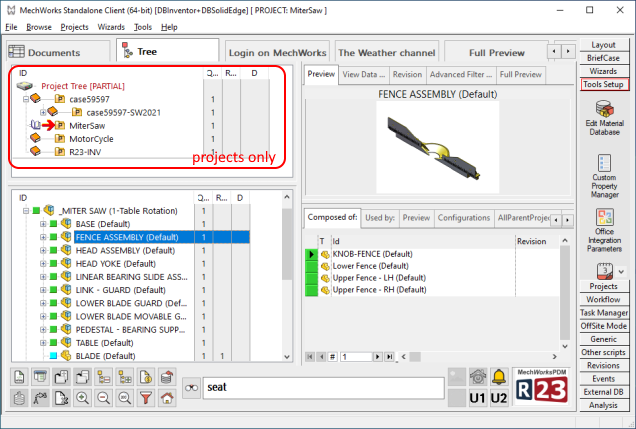Open the Browse menu
Screen dimensions: 636x429
tap(39, 27)
